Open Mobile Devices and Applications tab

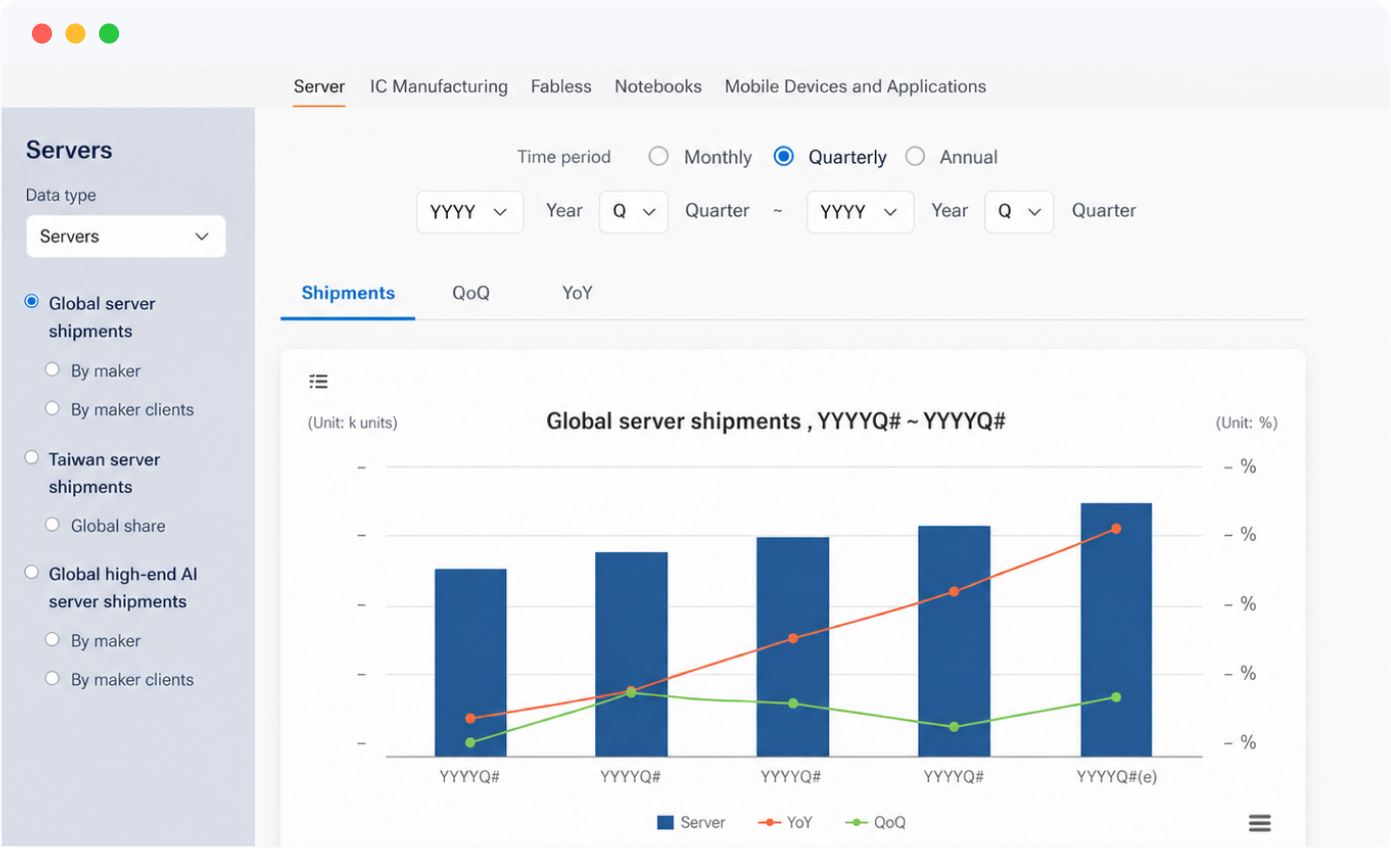tap(855, 87)
